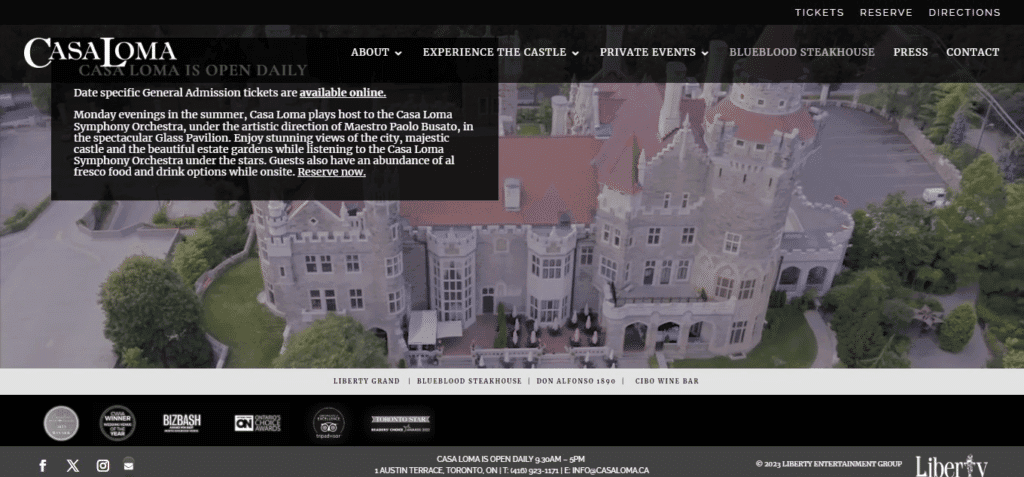Click the Ontario's Choice Awards badge
This screenshot has width=1024, height=477.
[257, 423]
